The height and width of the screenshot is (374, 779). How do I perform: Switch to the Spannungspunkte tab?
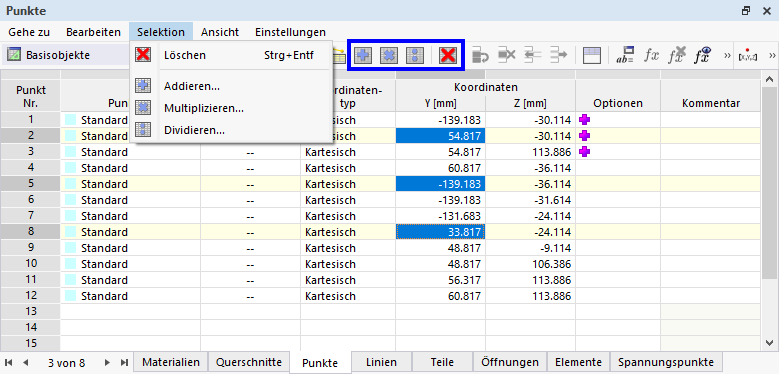(666, 362)
